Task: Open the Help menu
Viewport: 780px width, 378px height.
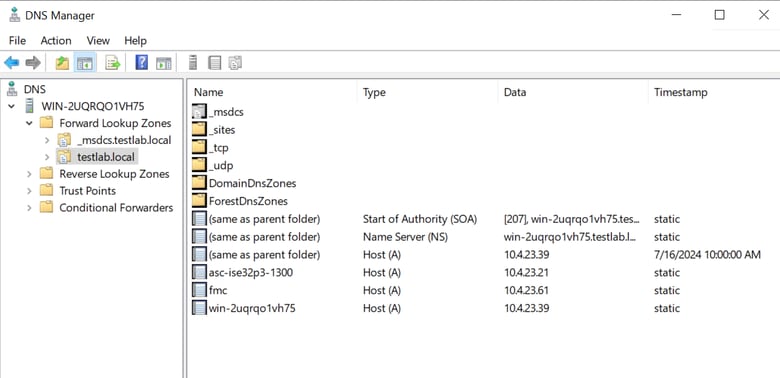Action: click(135, 40)
